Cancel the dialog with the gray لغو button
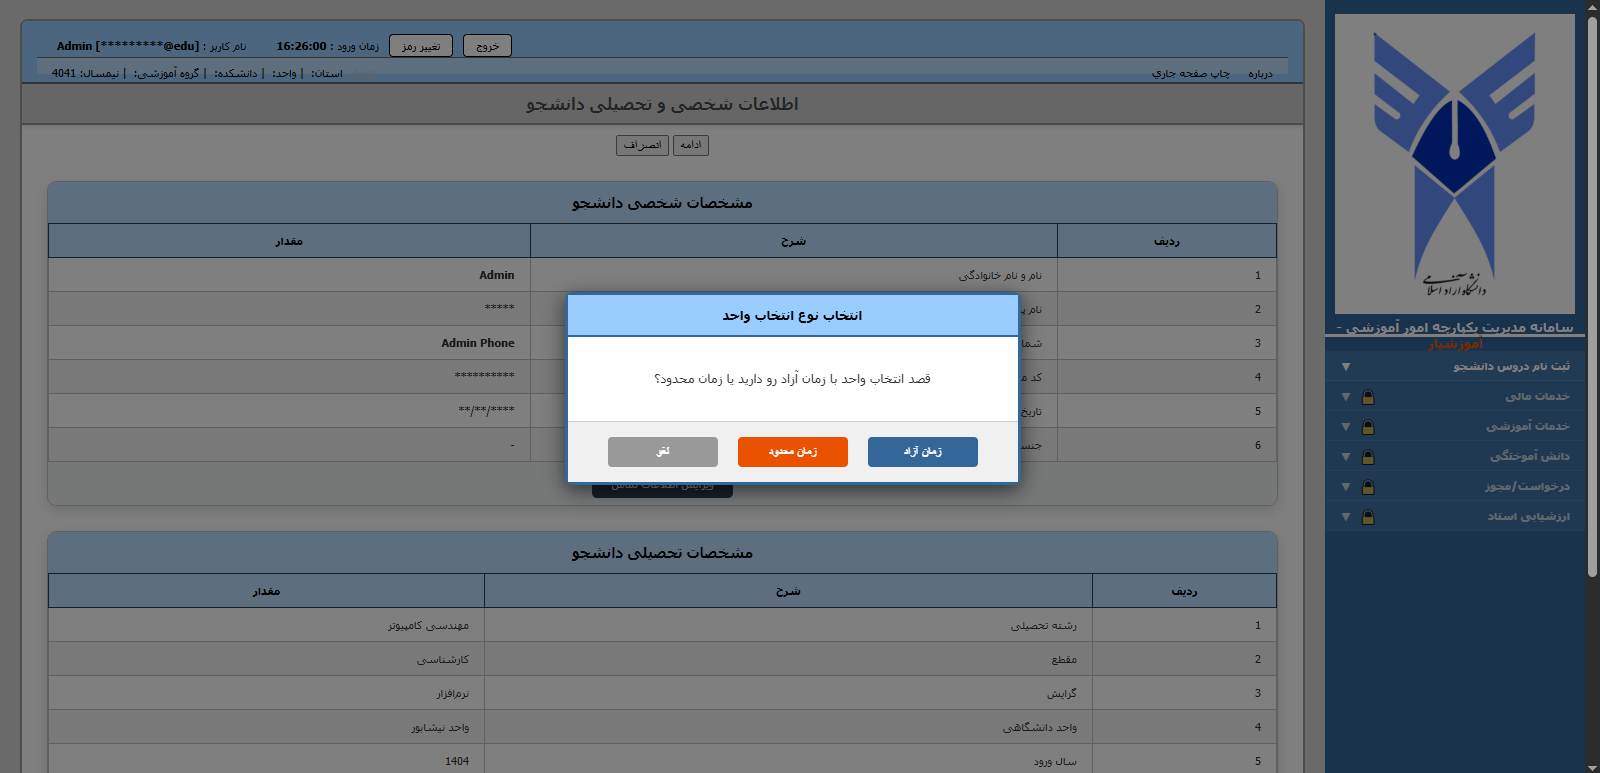Viewport: 1600px width, 773px height. (x=662, y=452)
